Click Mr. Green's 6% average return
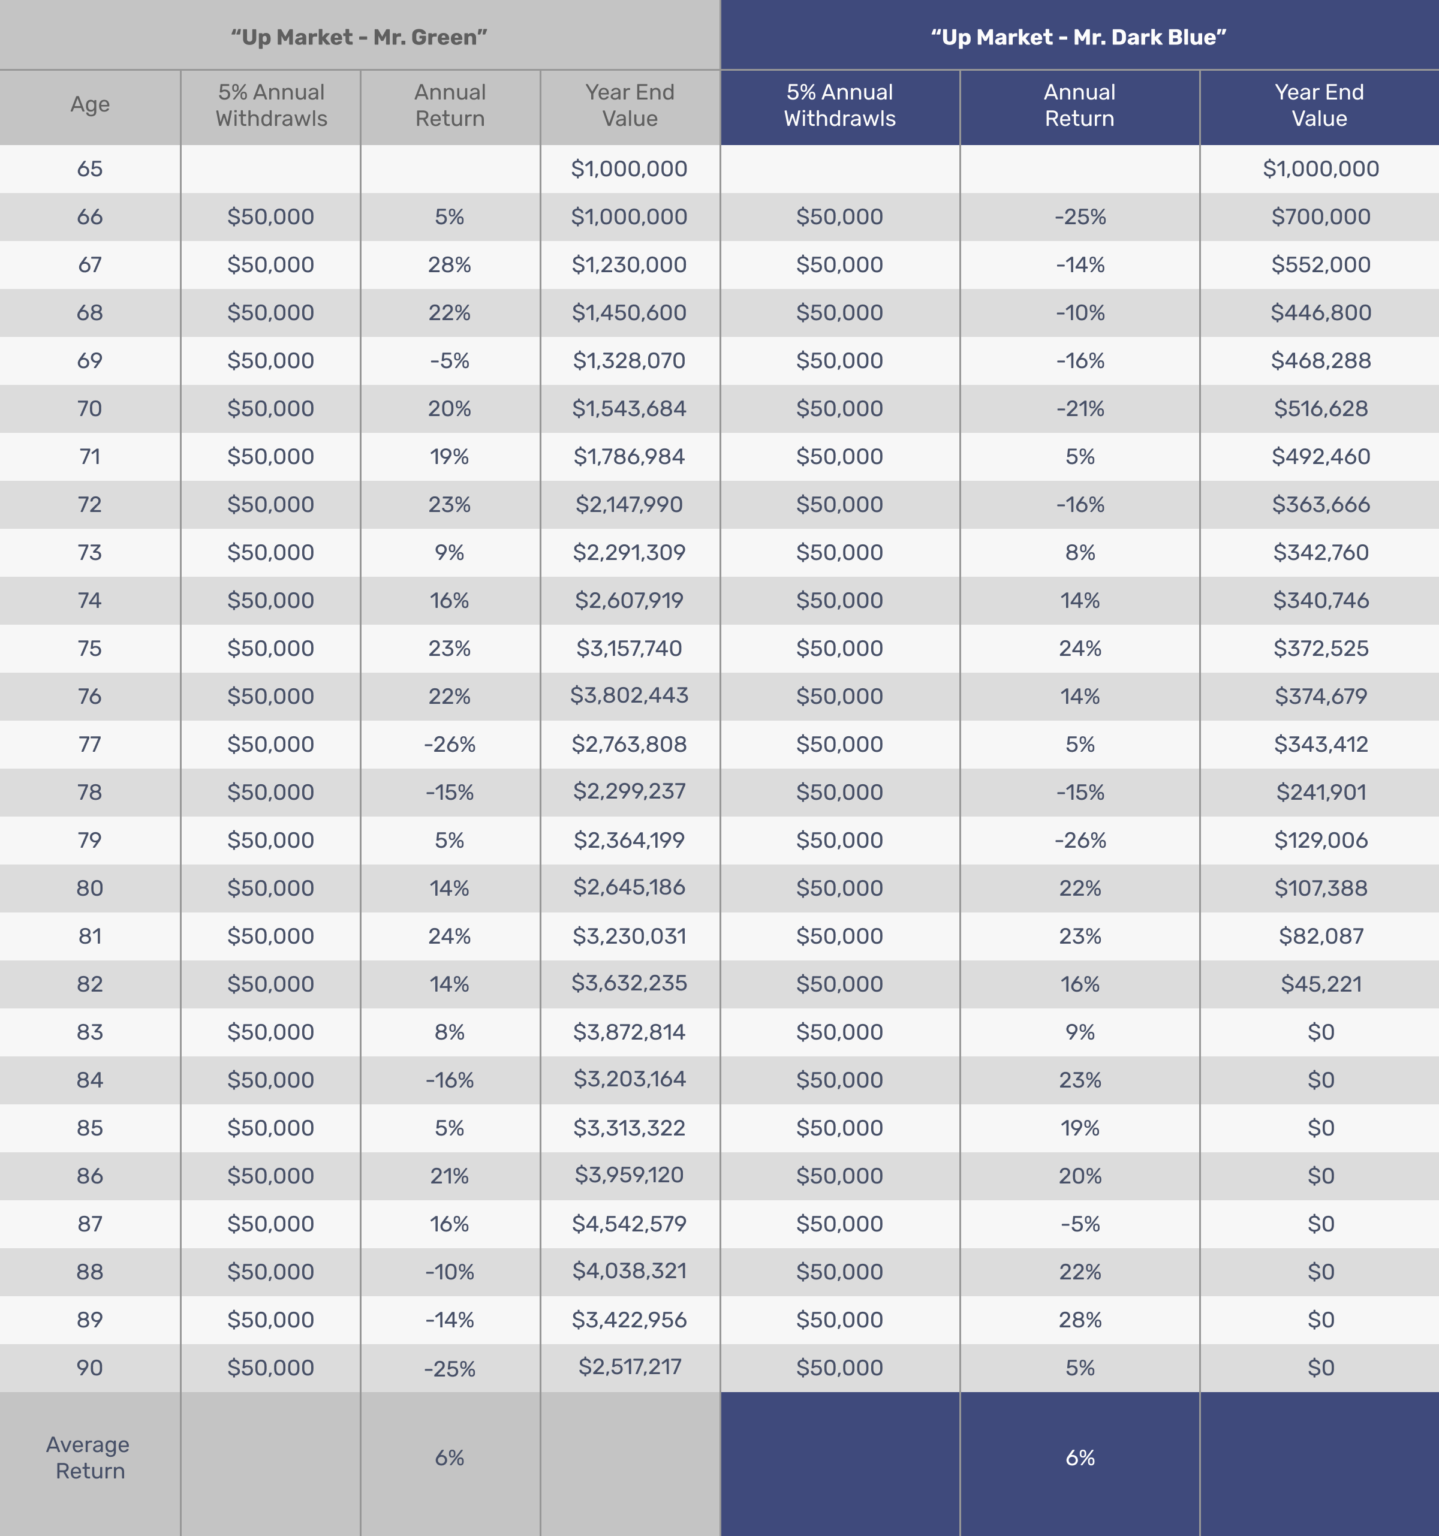 click(x=450, y=1459)
